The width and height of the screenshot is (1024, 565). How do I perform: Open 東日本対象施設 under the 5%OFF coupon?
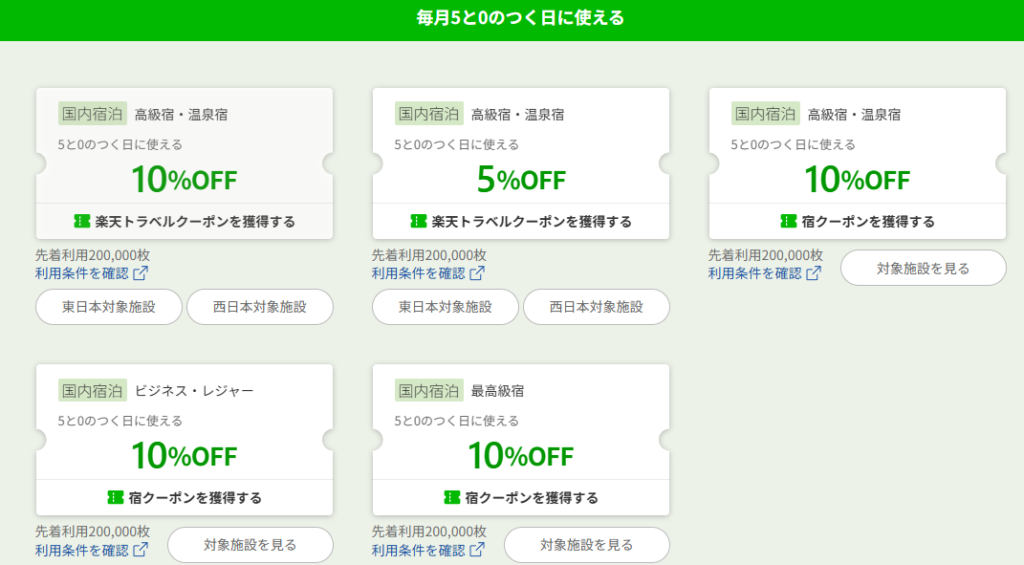point(445,307)
